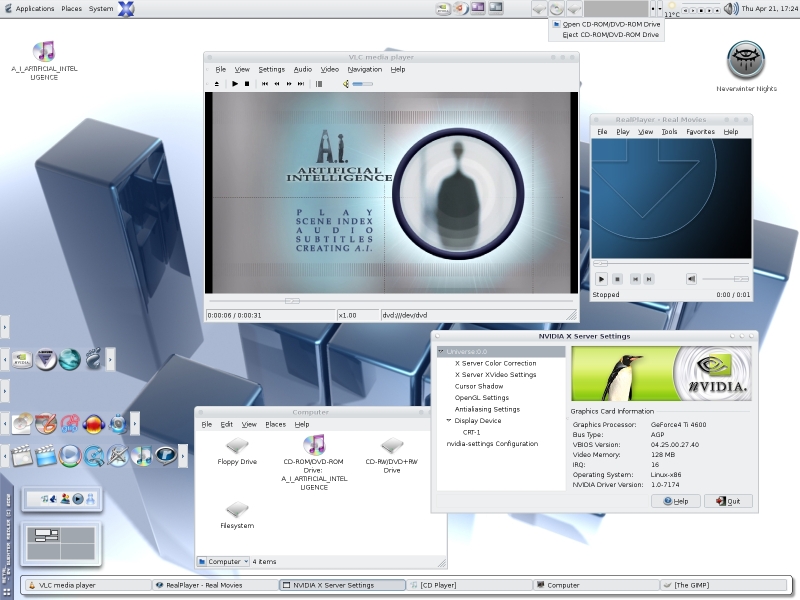Click the Quit button in NVIDIA settings
This screenshot has width=800, height=600.
[x=728, y=501]
